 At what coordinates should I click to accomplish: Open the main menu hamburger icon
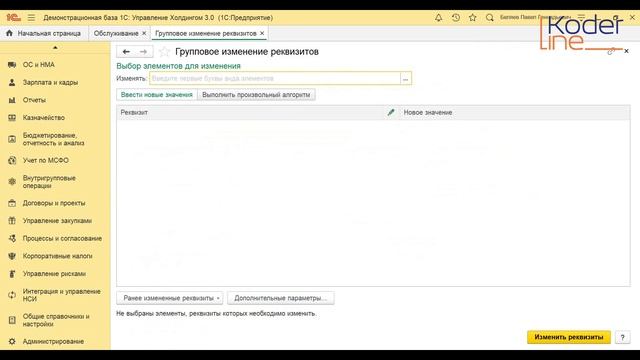pos(31,18)
